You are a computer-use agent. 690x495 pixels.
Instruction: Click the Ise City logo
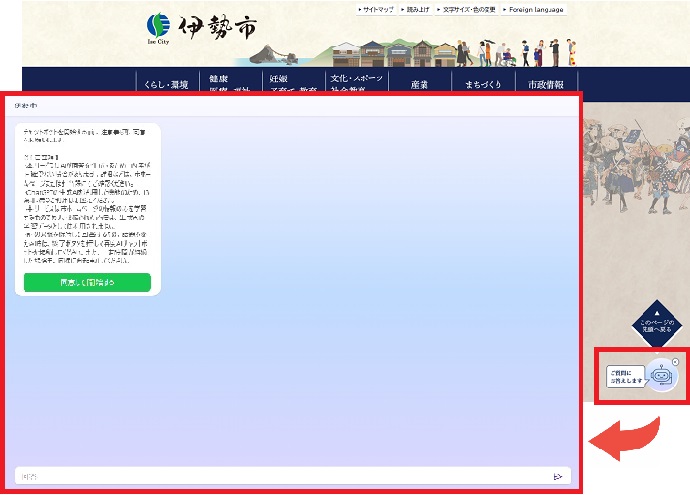click(x=201, y=29)
